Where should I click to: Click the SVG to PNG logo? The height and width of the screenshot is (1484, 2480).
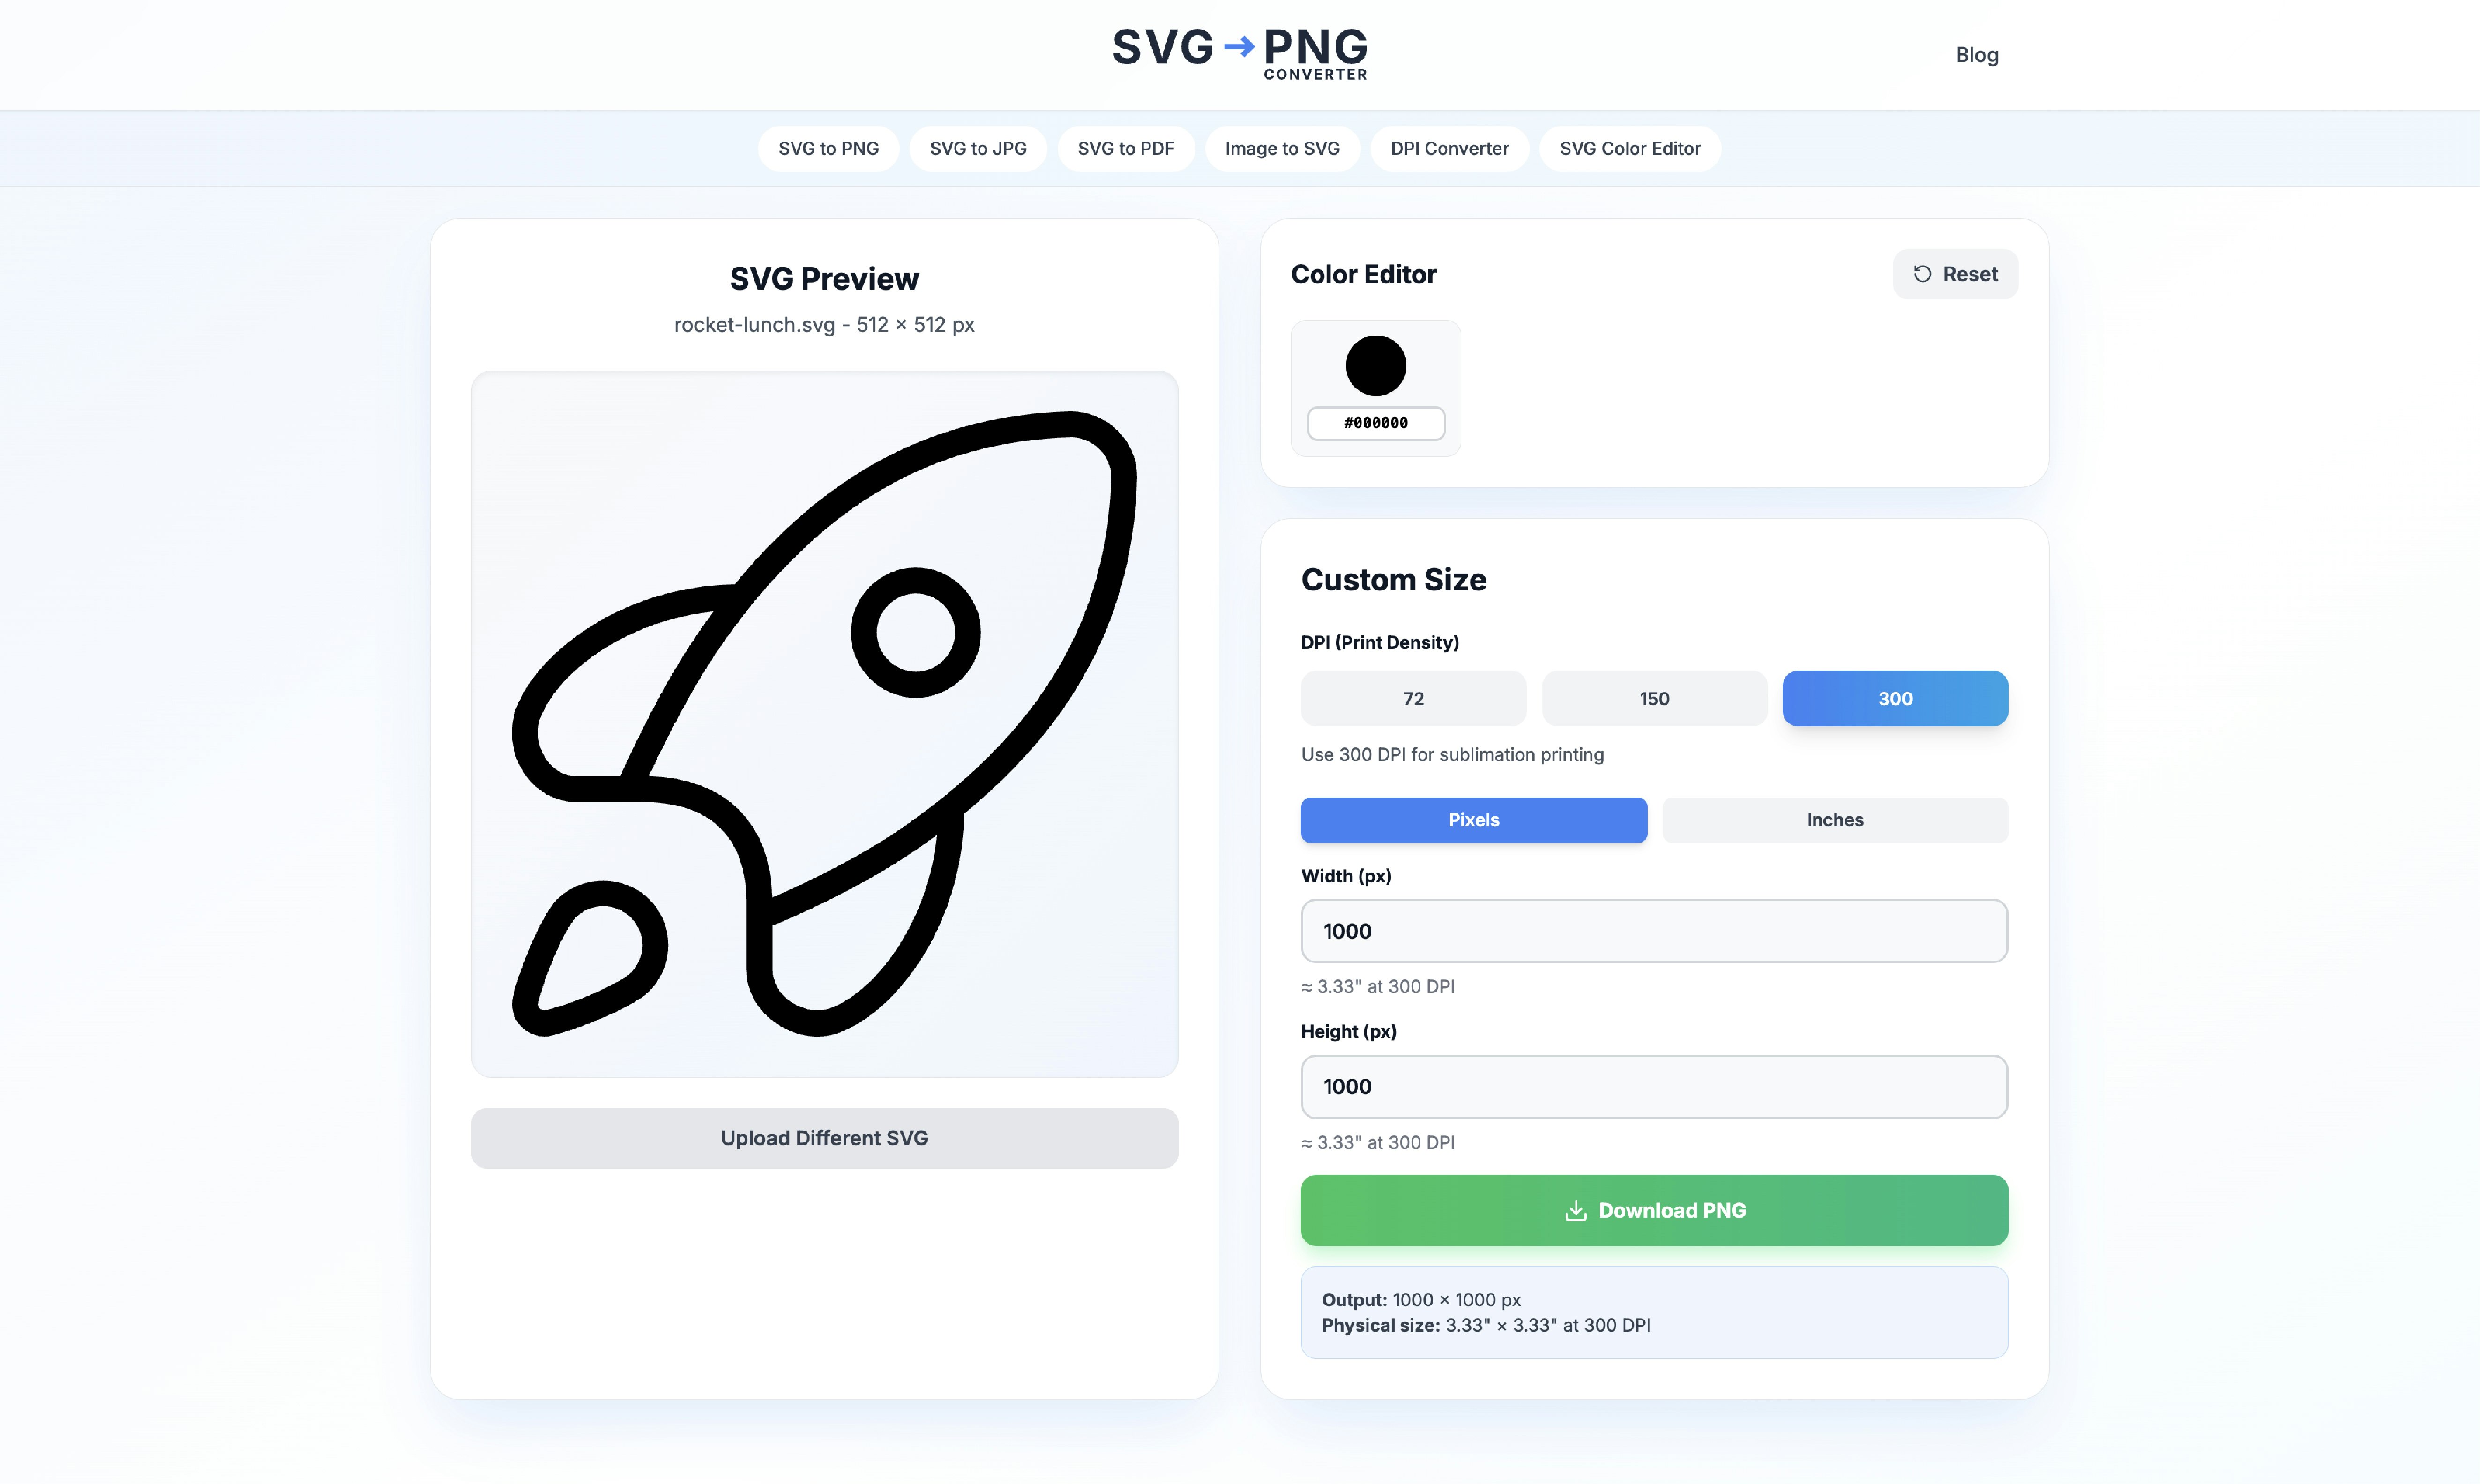click(1239, 52)
